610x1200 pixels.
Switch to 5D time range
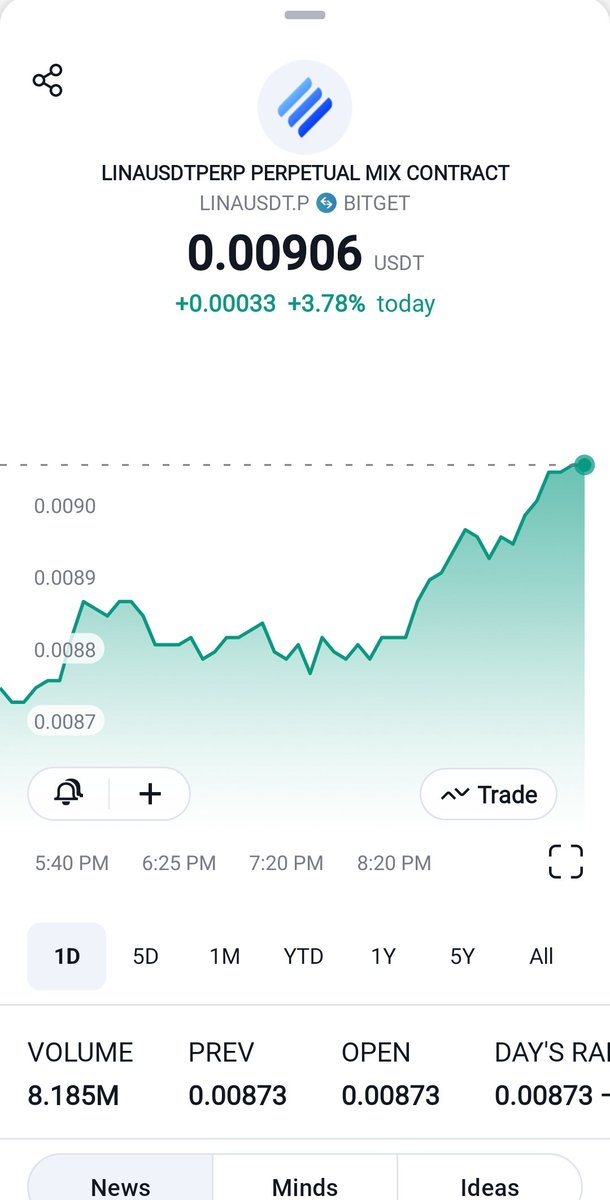[x=146, y=956]
